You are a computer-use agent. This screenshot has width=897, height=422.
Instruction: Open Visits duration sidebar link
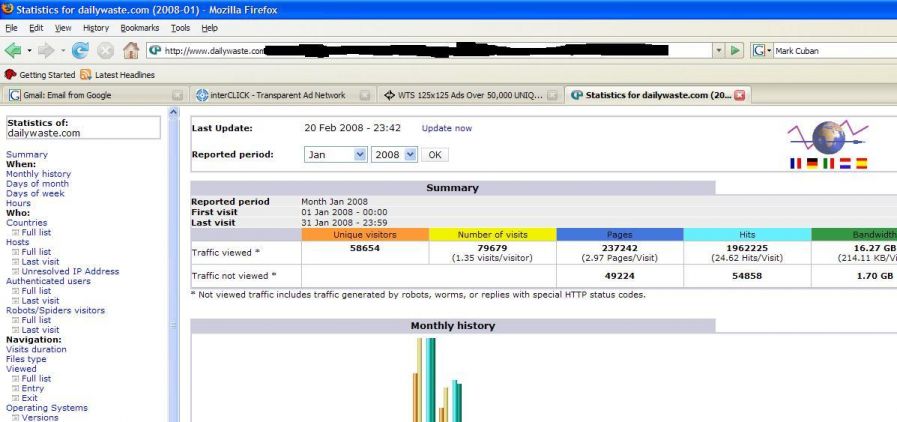coord(36,349)
